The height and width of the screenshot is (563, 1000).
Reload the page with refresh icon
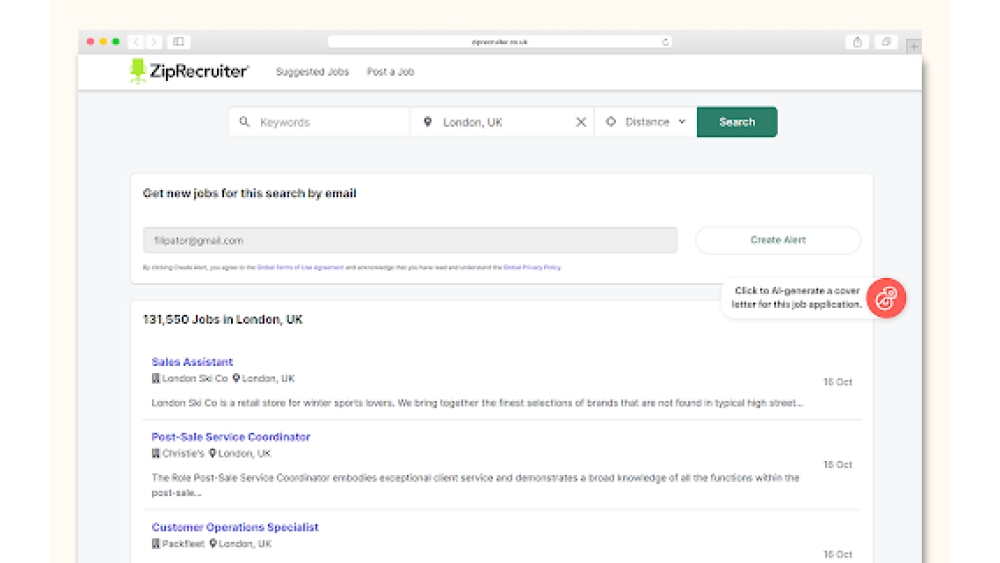point(665,42)
